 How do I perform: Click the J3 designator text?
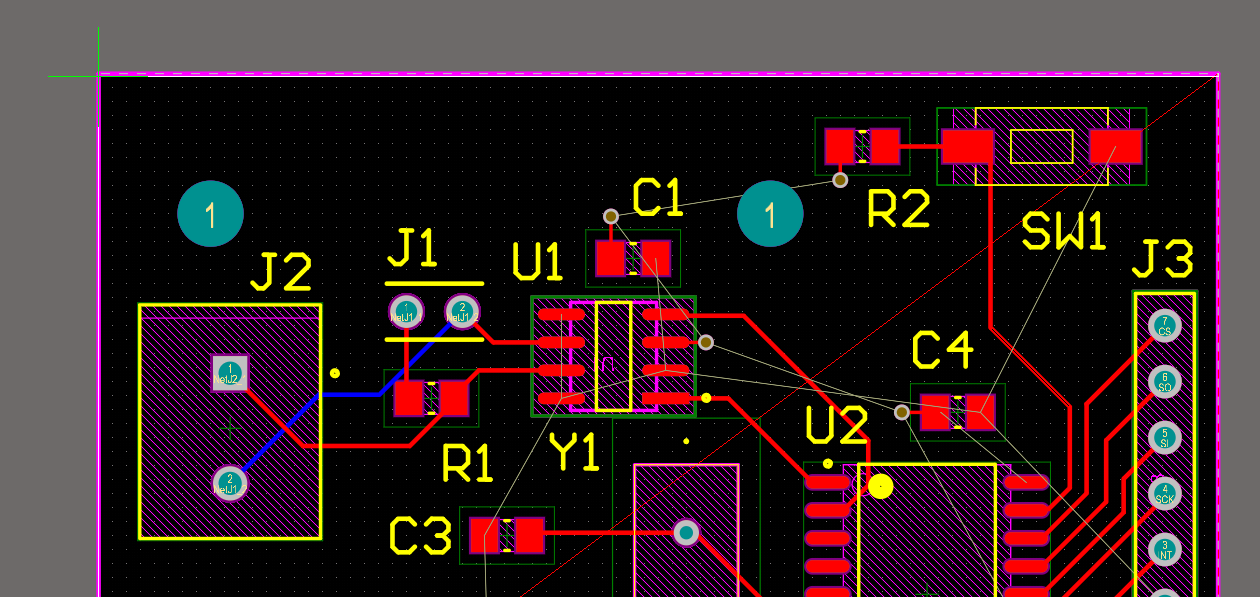click(x=1163, y=260)
